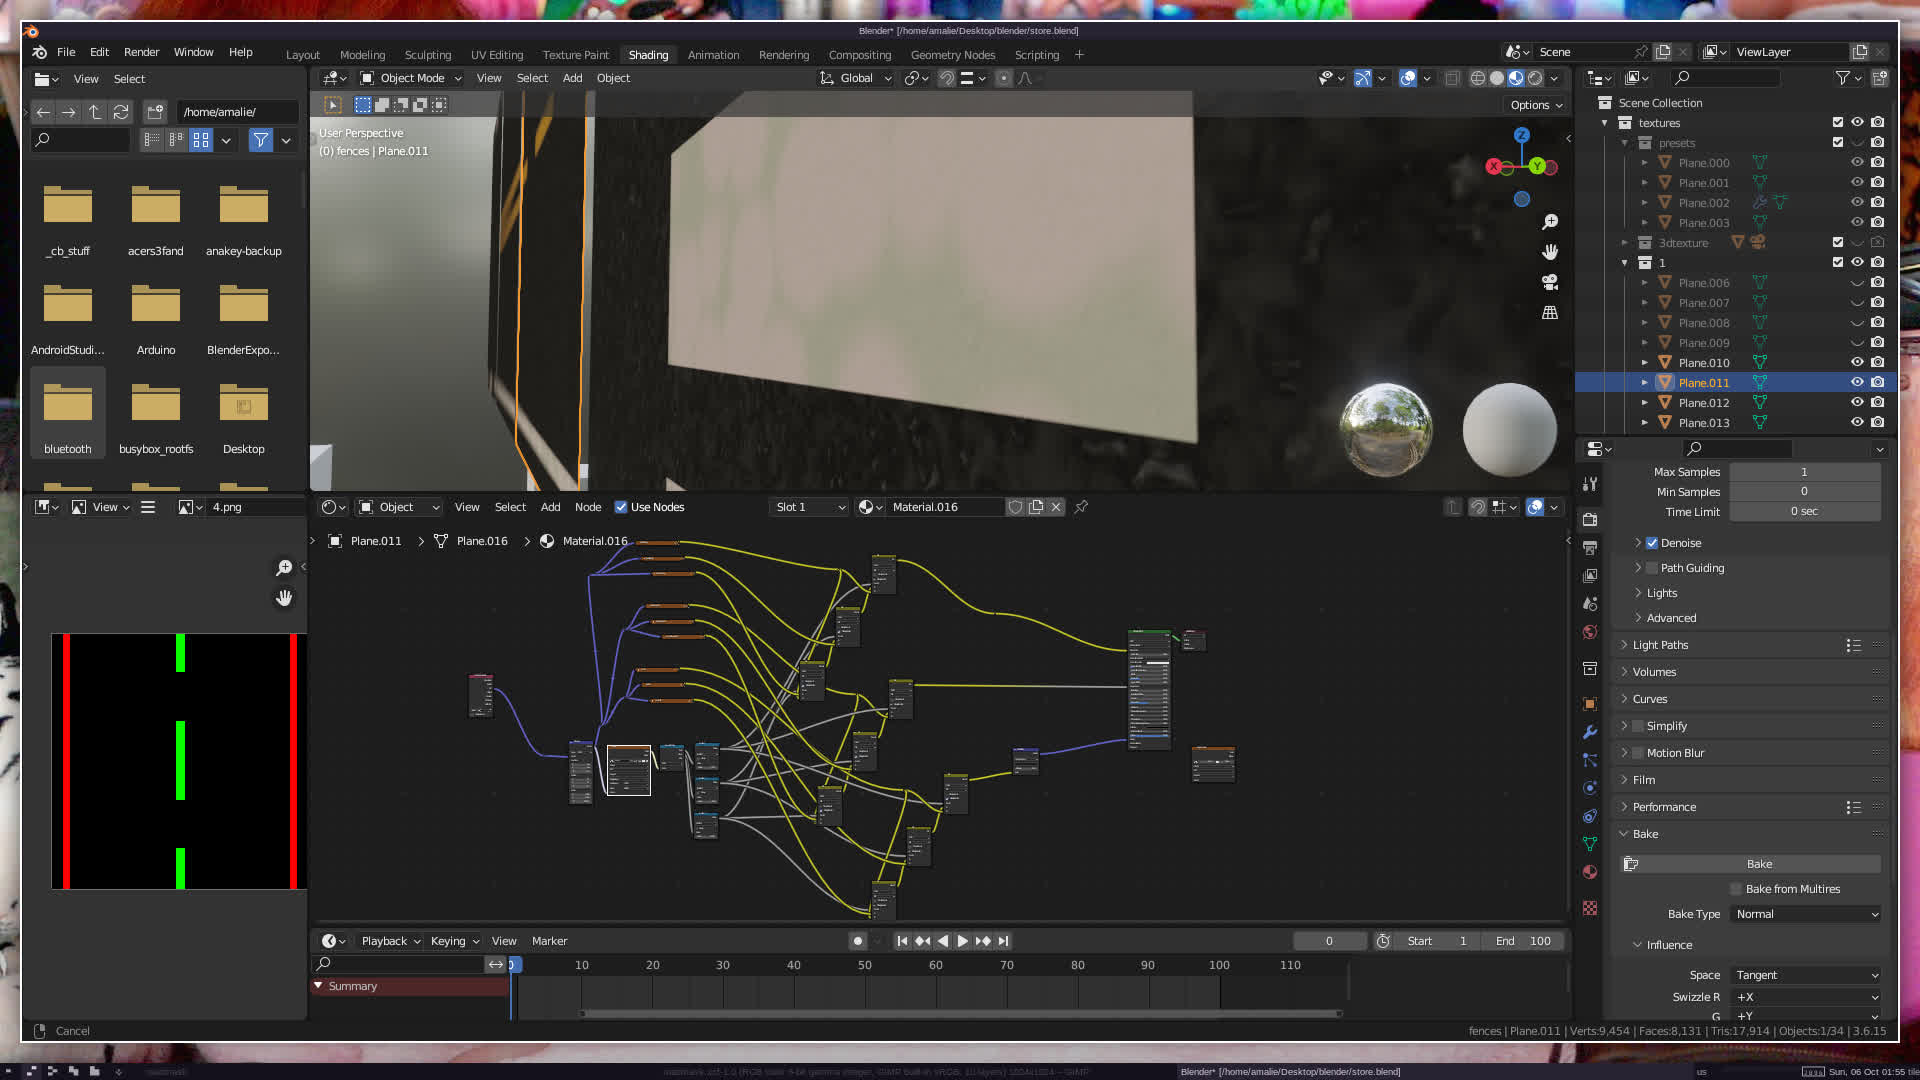Open Render properties tab icon

coord(1590,520)
